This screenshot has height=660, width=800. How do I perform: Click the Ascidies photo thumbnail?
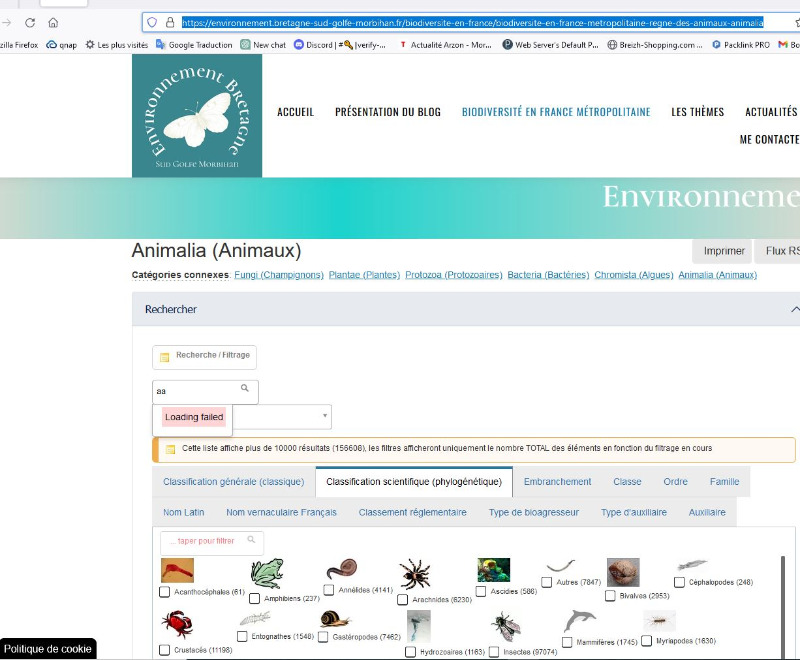[493, 570]
